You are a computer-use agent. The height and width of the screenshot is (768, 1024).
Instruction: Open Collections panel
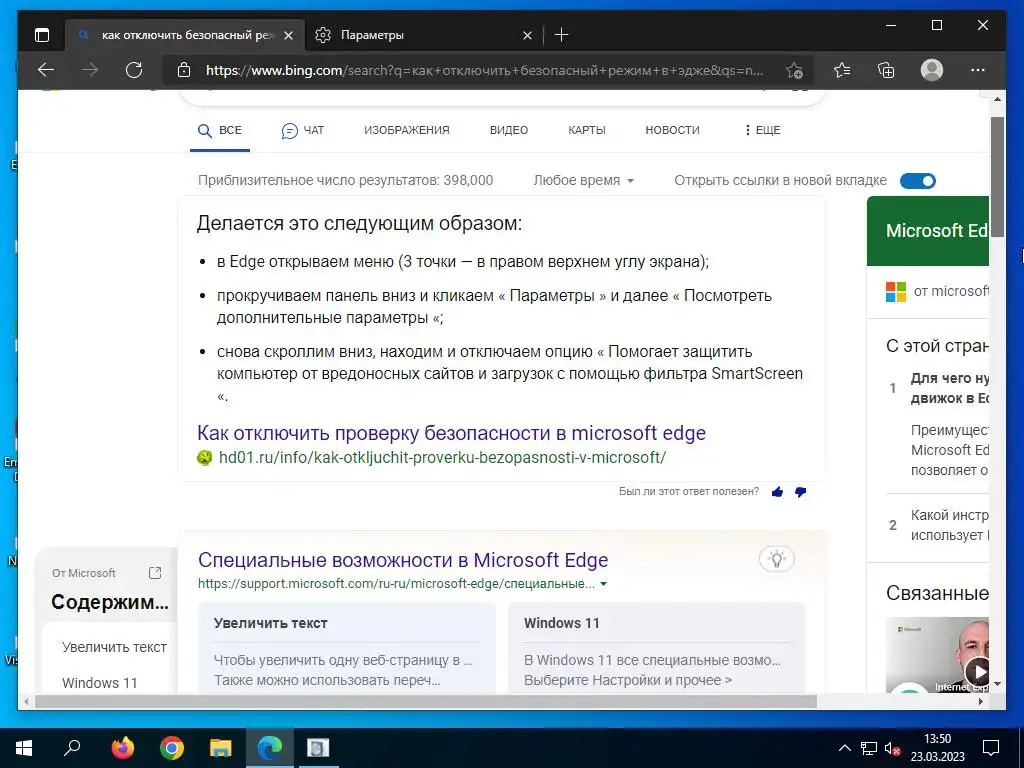[x=886, y=70]
